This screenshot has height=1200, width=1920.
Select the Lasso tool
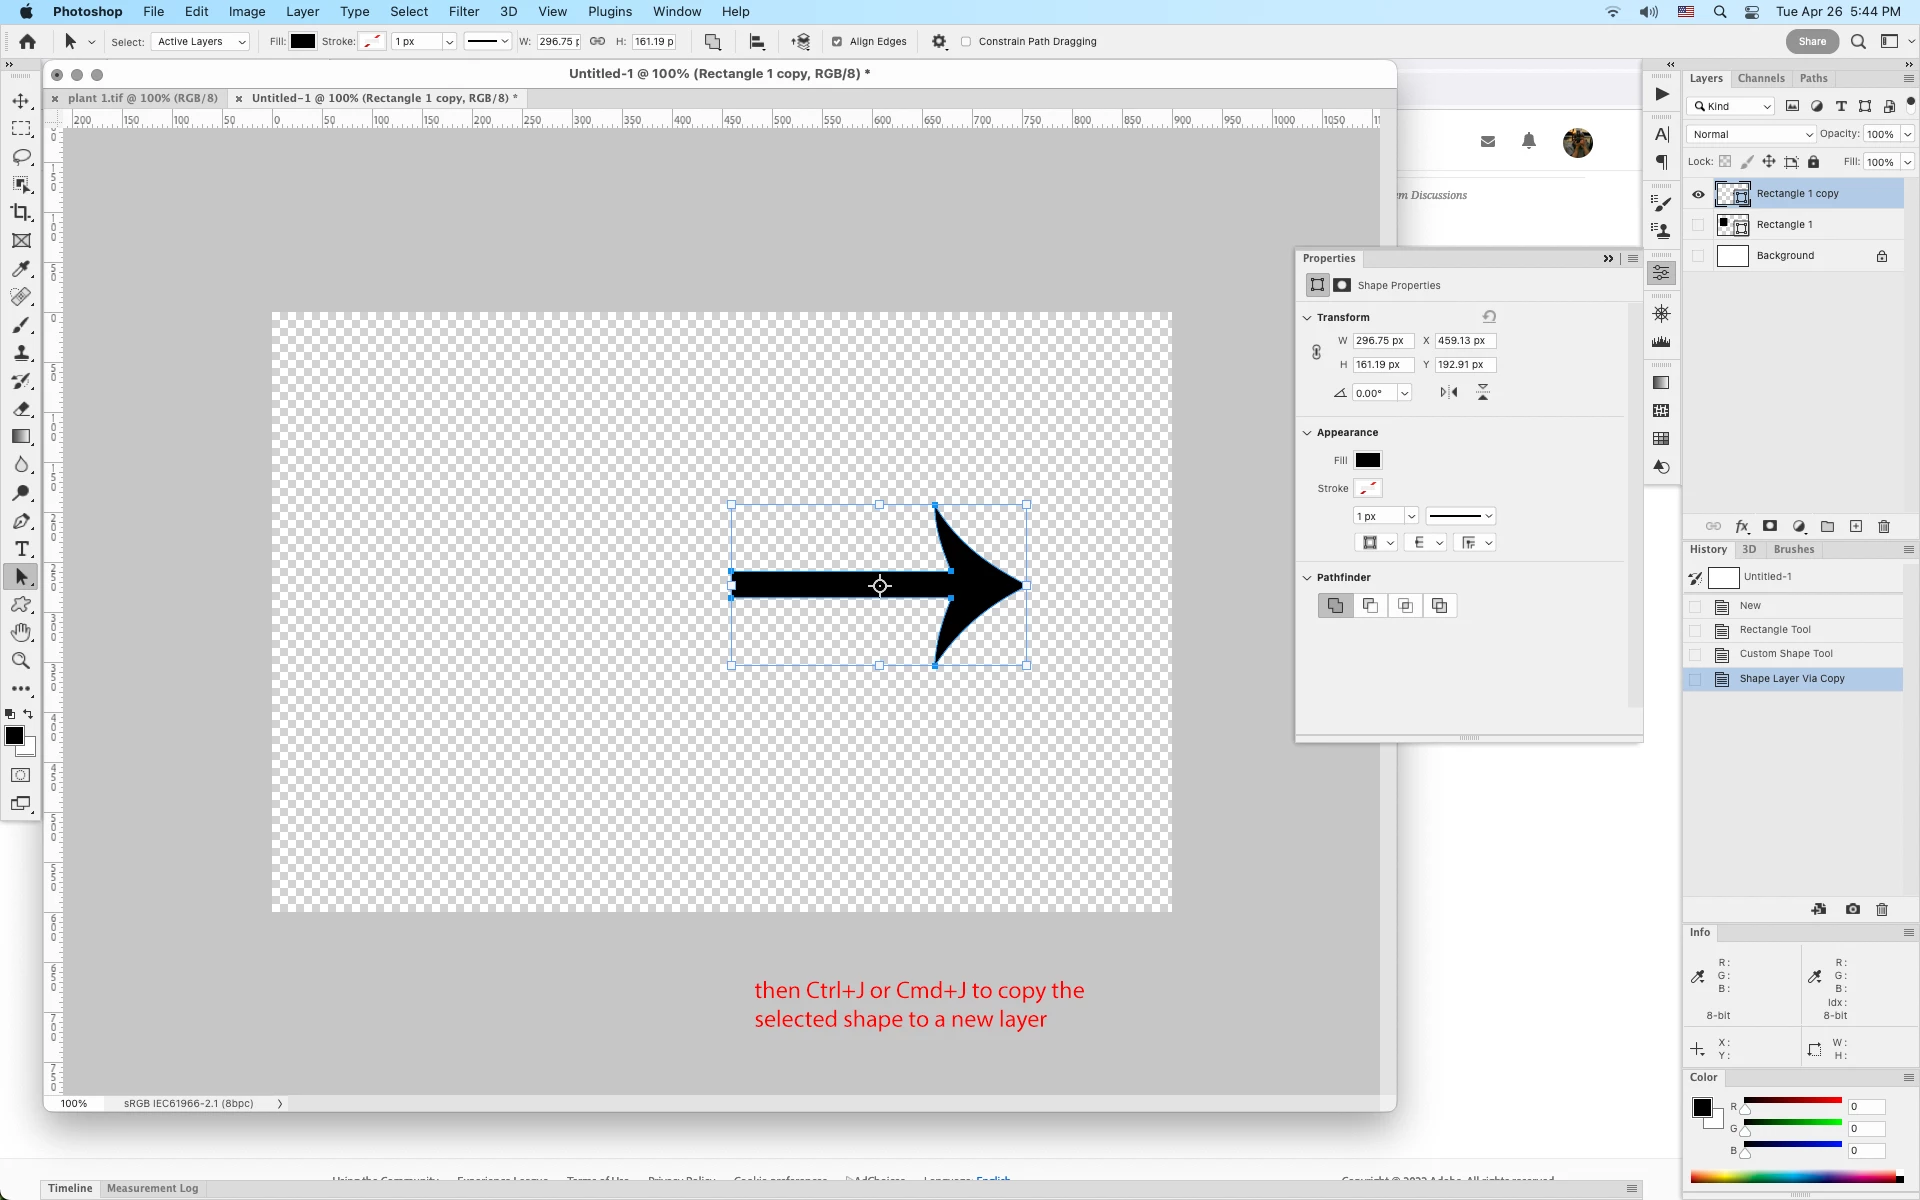(21, 157)
